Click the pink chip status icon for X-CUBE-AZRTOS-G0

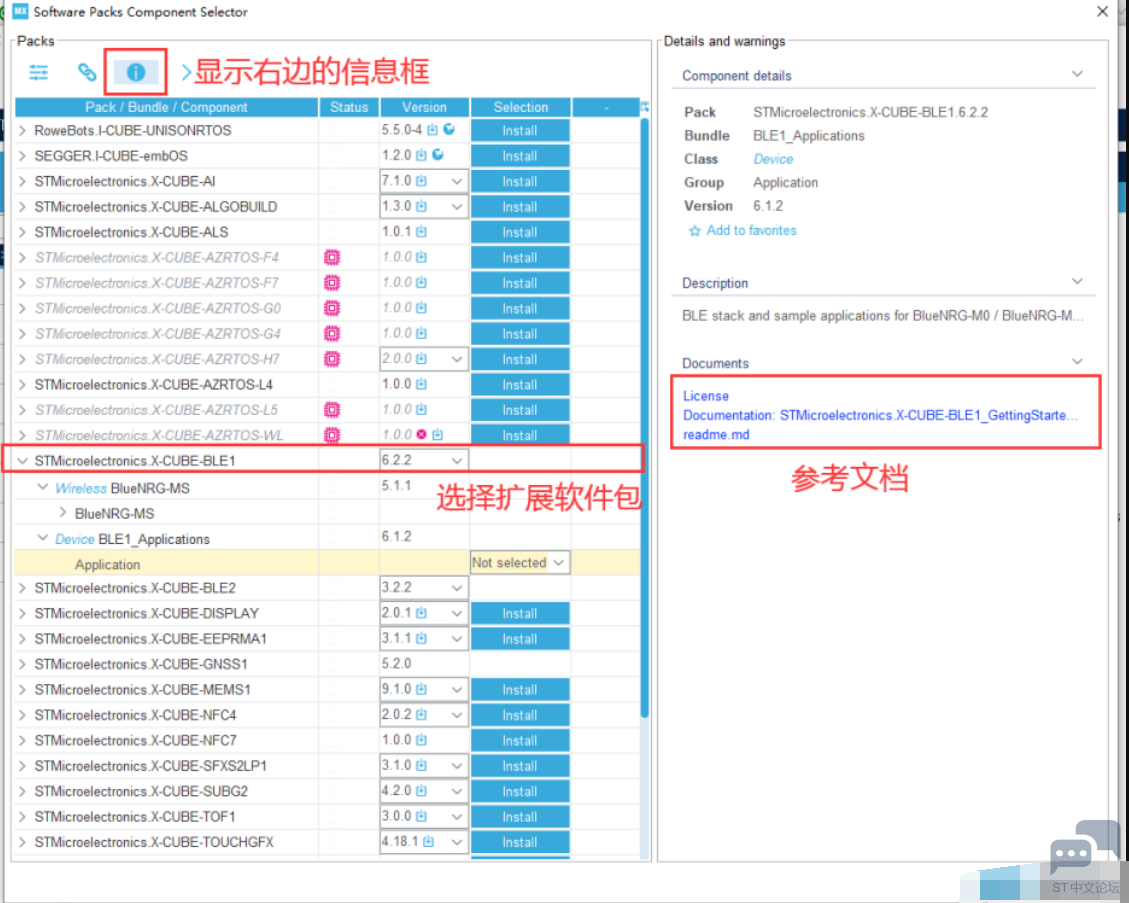[x=332, y=308]
